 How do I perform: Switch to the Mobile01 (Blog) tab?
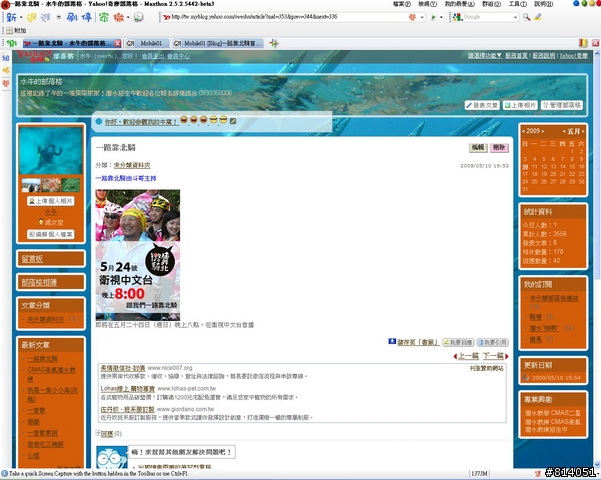coord(217,43)
